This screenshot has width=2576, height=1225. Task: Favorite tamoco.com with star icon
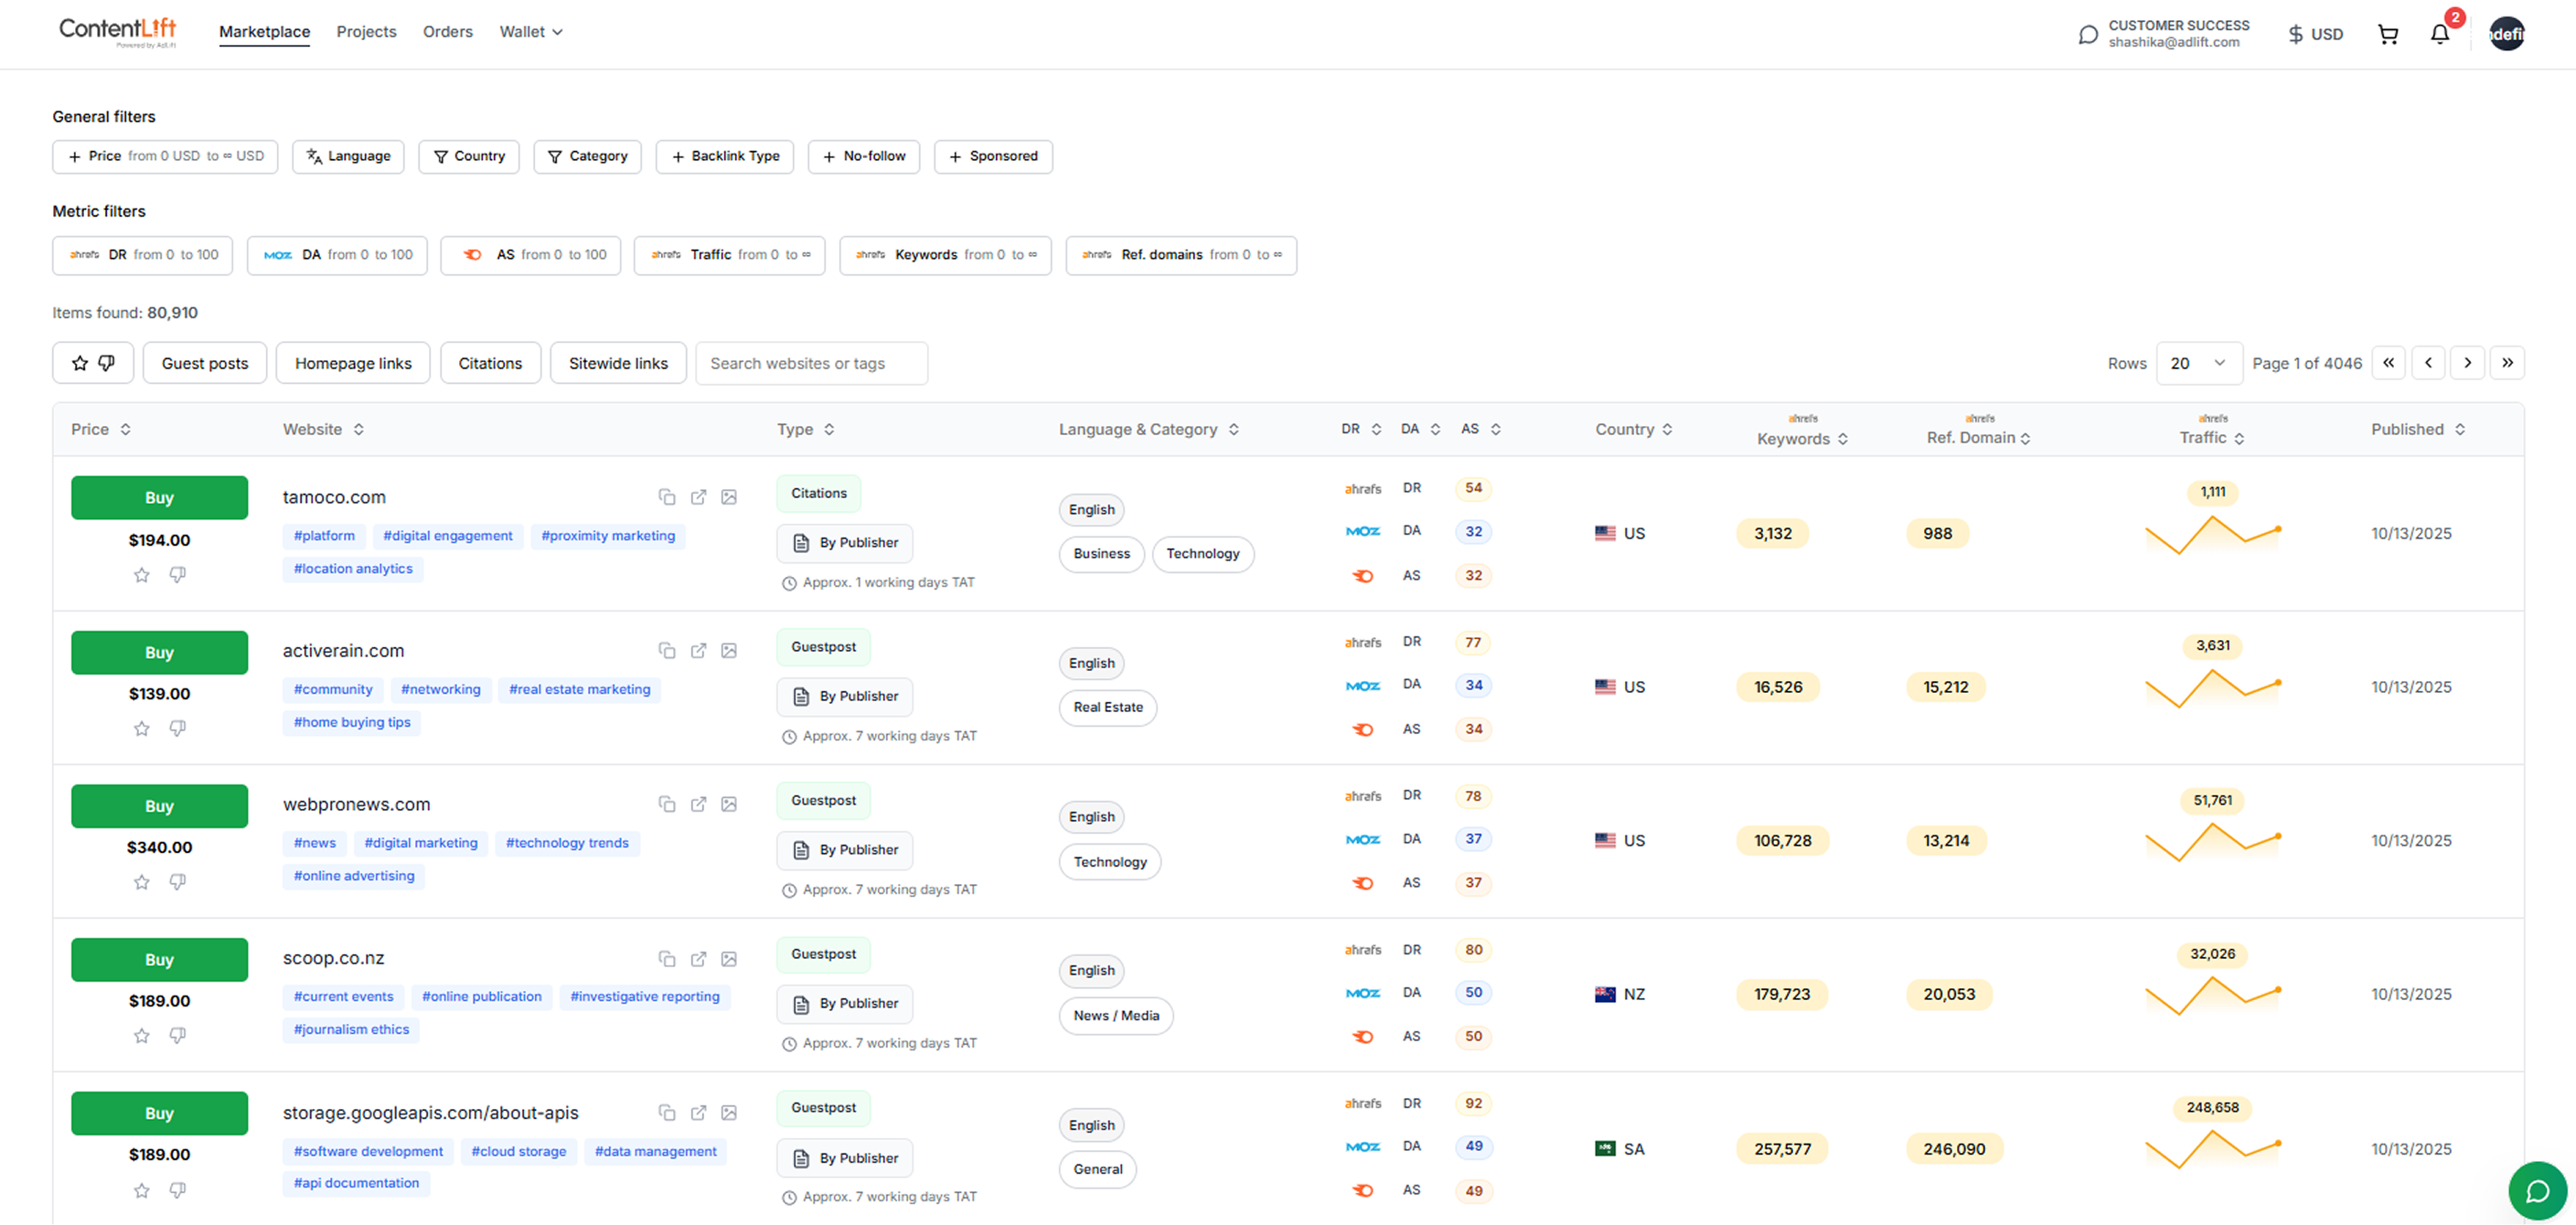(x=142, y=575)
